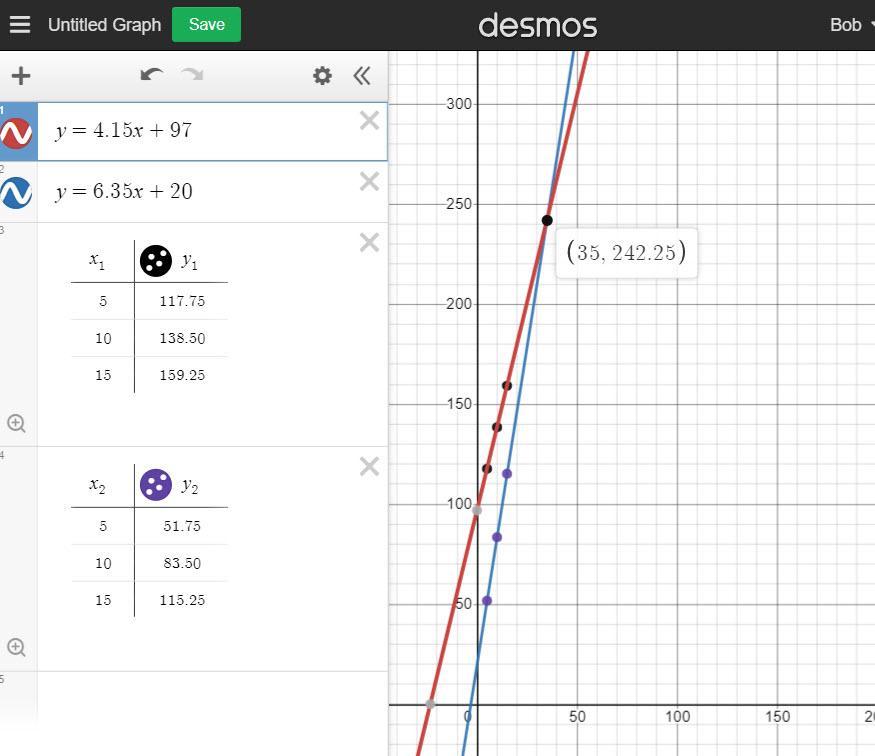Click the black data point at x=15
The image size is (875, 756).
507,386
